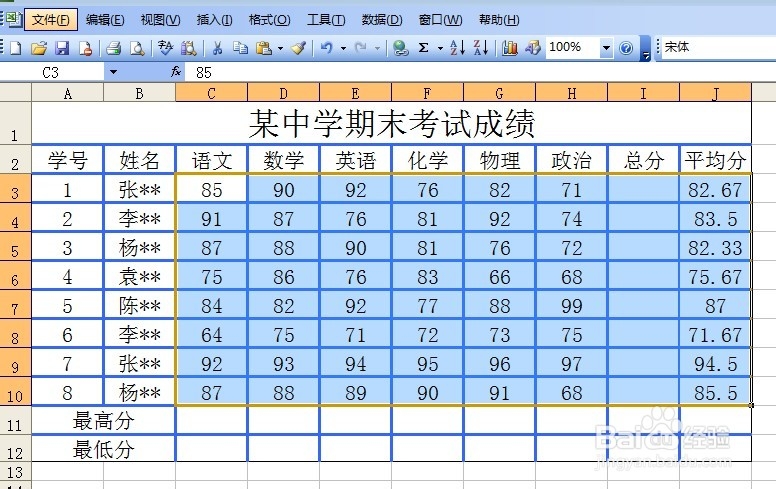Screen dimensions: 776x489
Task: Undo the last action with Undo arrow
Action: 327,48
